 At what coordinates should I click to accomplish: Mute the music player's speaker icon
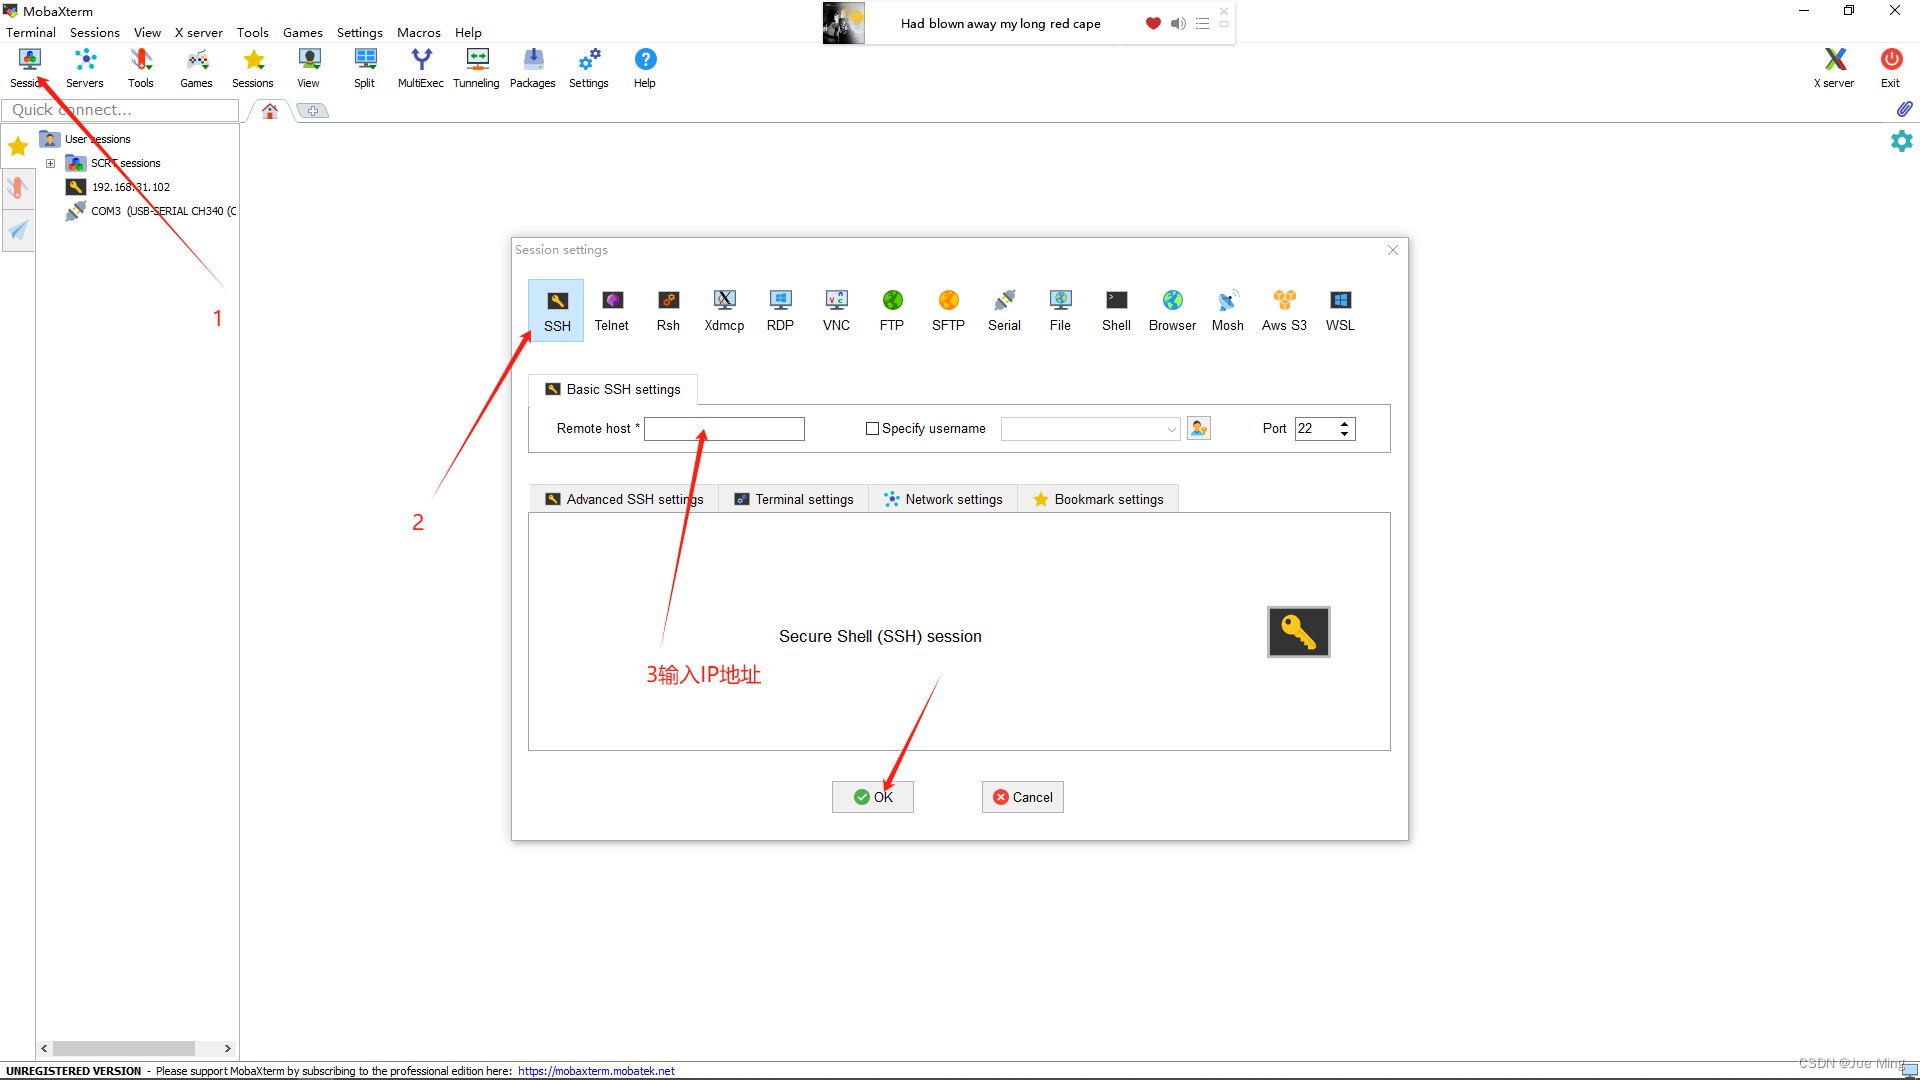(1178, 23)
